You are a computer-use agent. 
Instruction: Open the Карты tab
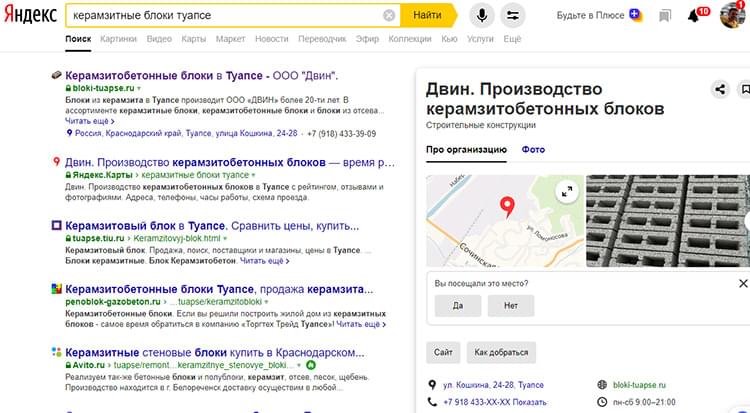[194, 39]
